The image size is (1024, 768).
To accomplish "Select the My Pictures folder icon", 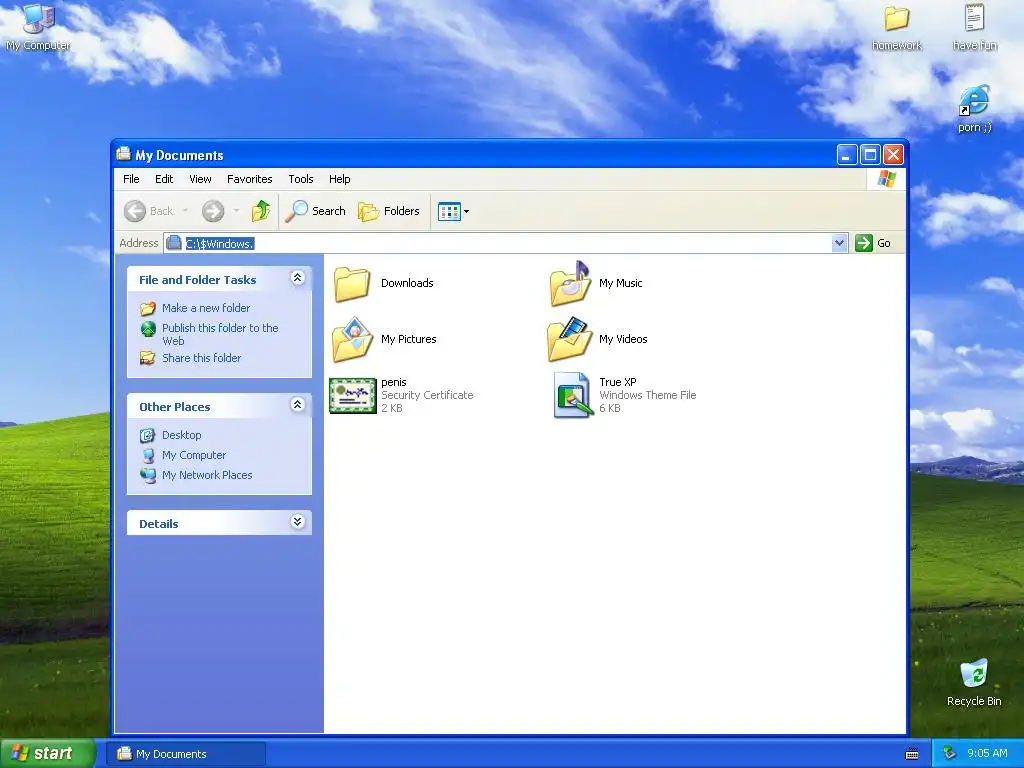I will coord(352,339).
